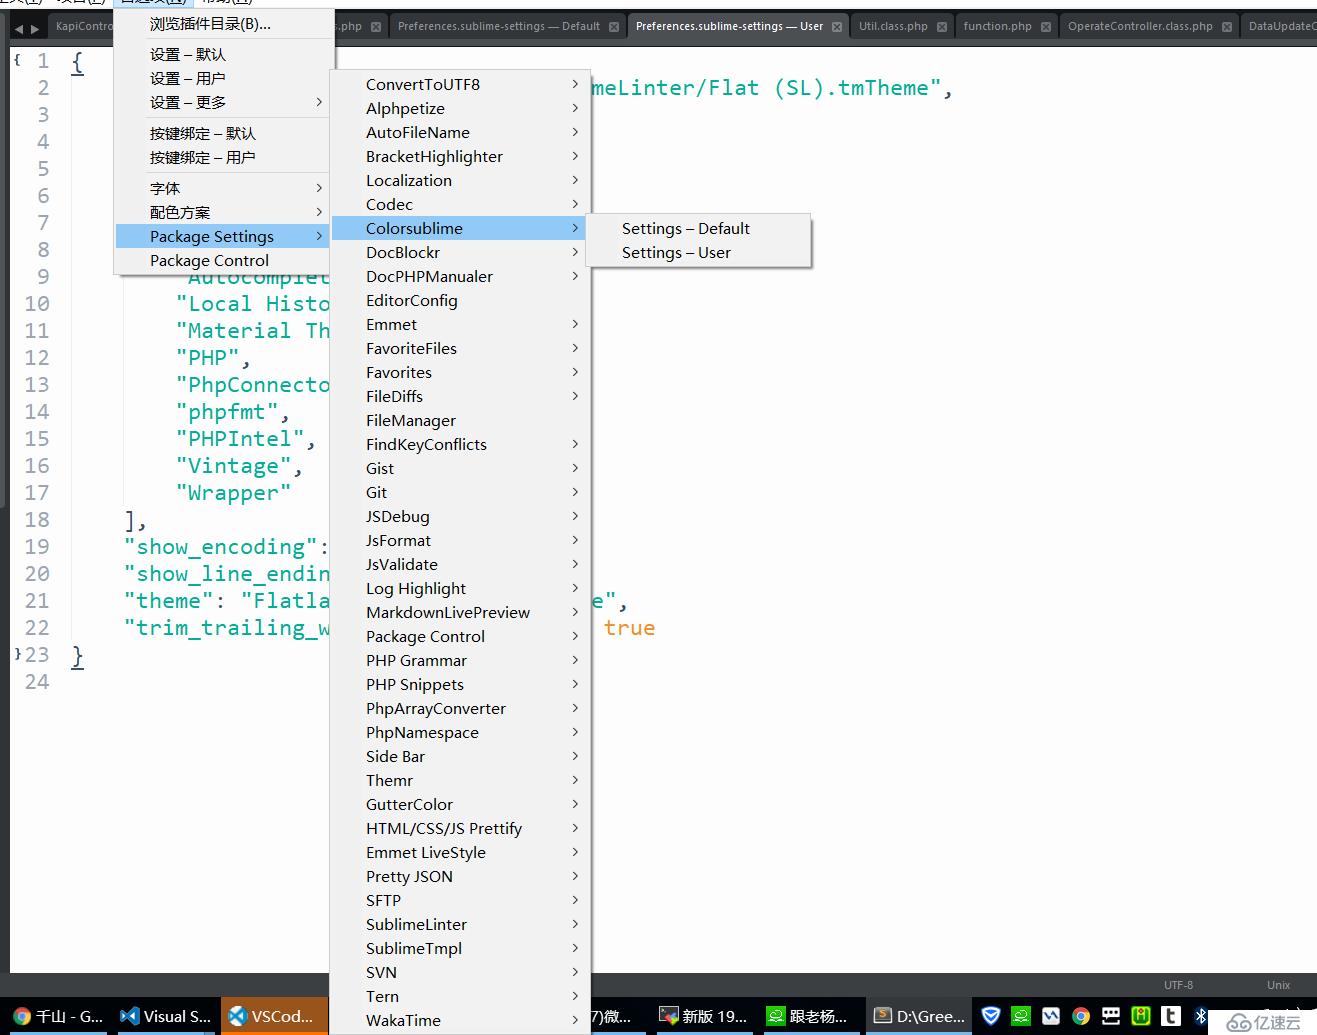Click the Chrome icon in the system tray
Viewport: 1317px width, 1035px height.
click(1080, 1016)
